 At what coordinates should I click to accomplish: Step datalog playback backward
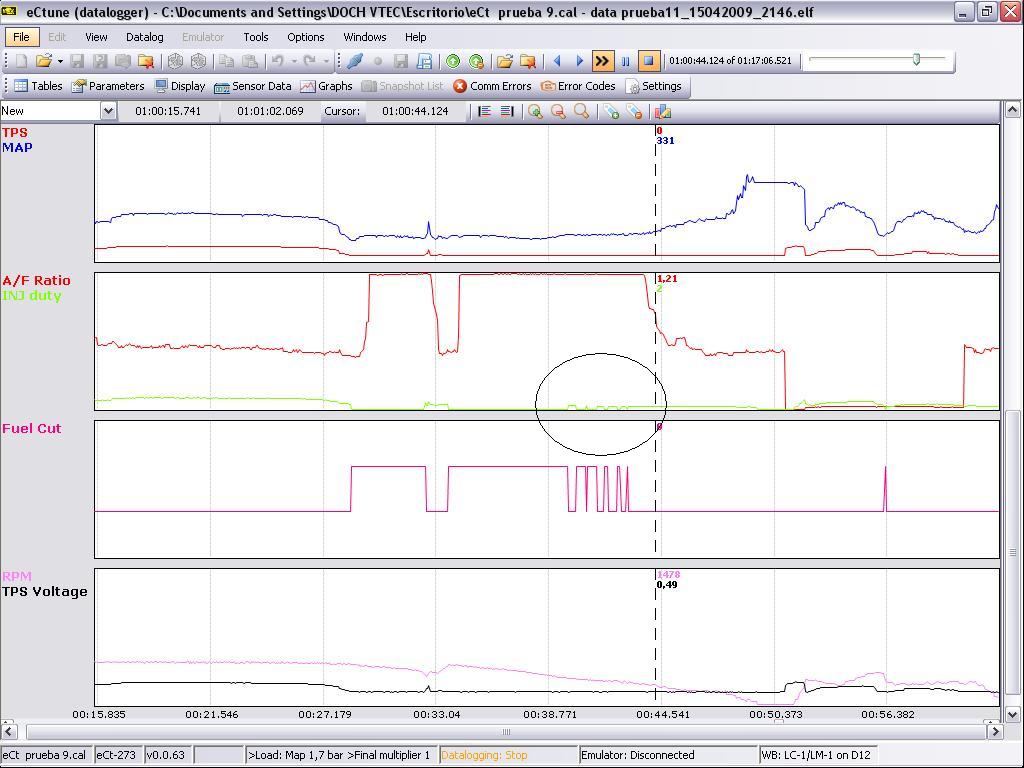[x=557, y=61]
